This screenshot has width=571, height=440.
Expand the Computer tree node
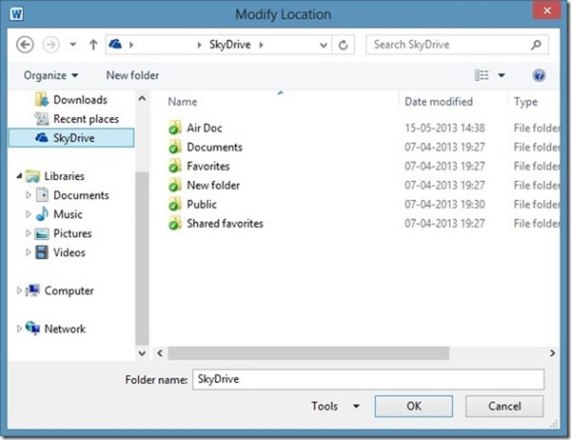pos(19,290)
